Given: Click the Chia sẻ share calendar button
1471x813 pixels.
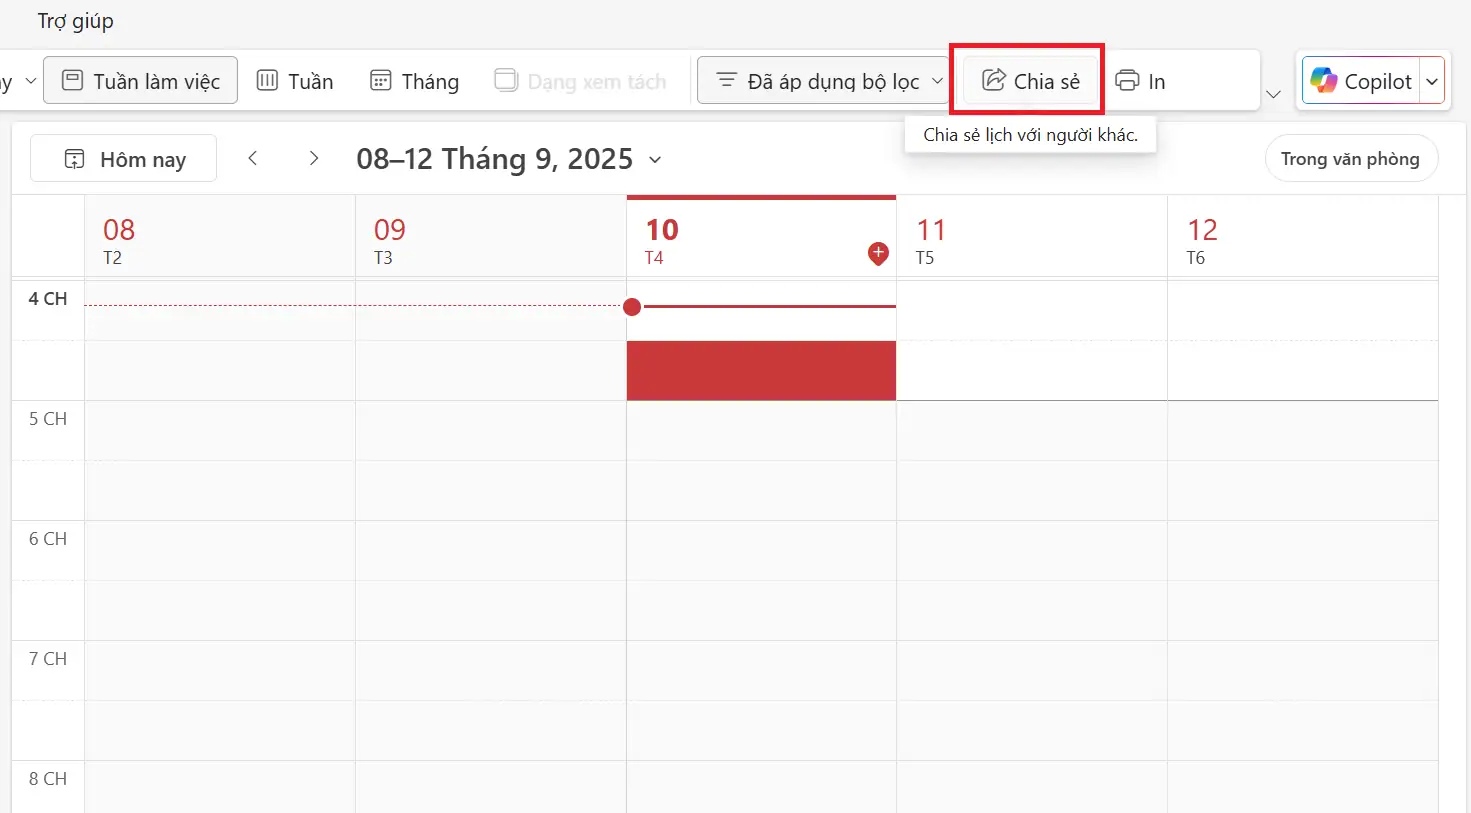Looking at the screenshot, I should click(1030, 81).
